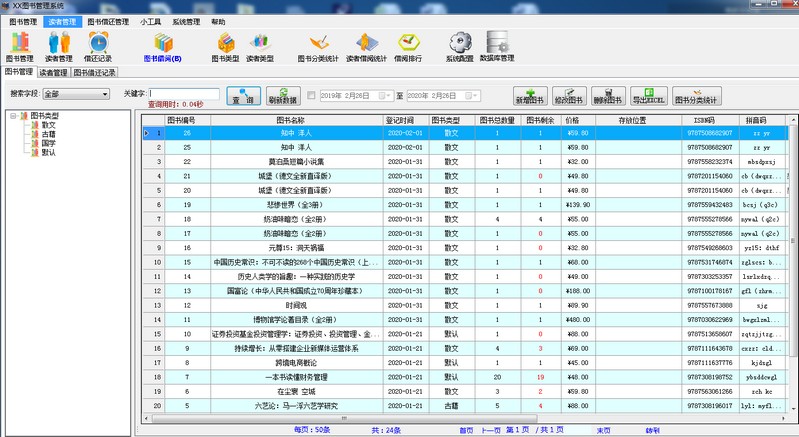Click in the 关键字 input field
799x437 pixels.
click(184, 94)
